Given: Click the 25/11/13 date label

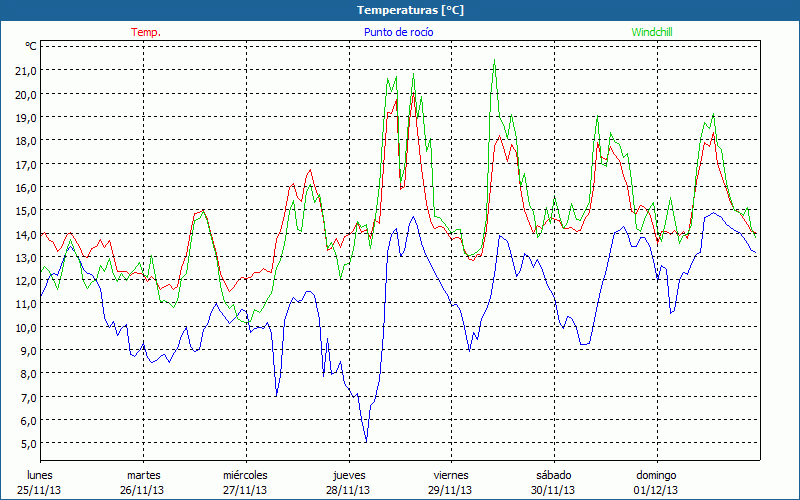Looking at the screenshot, I should click(x=40, y=490).
